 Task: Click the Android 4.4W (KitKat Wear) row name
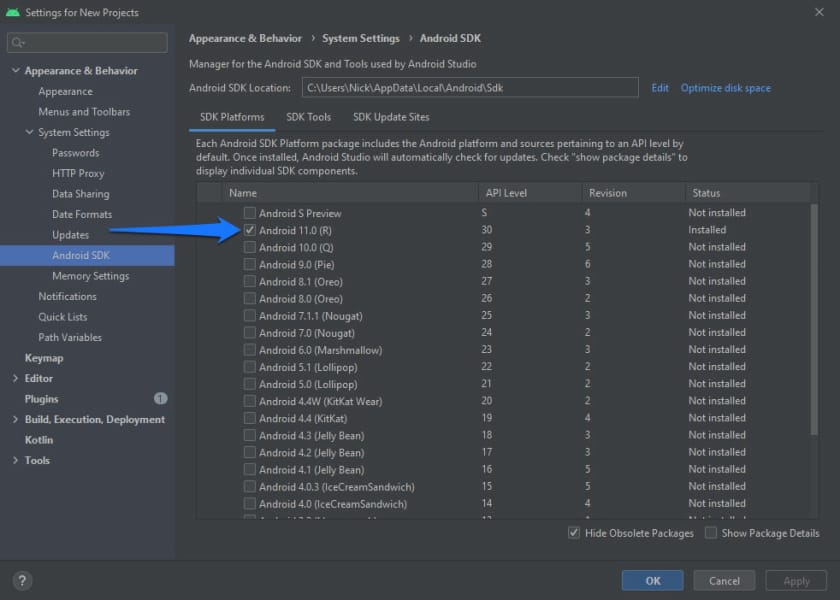click(x=320, y=401)
